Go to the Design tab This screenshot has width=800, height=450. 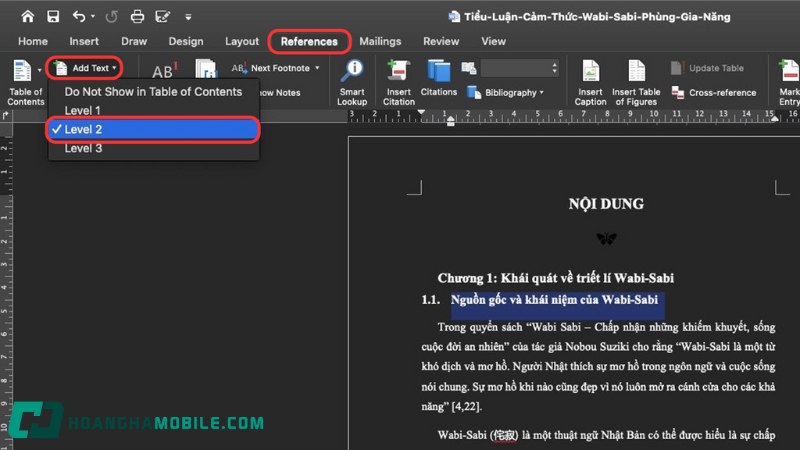point(186,41)
